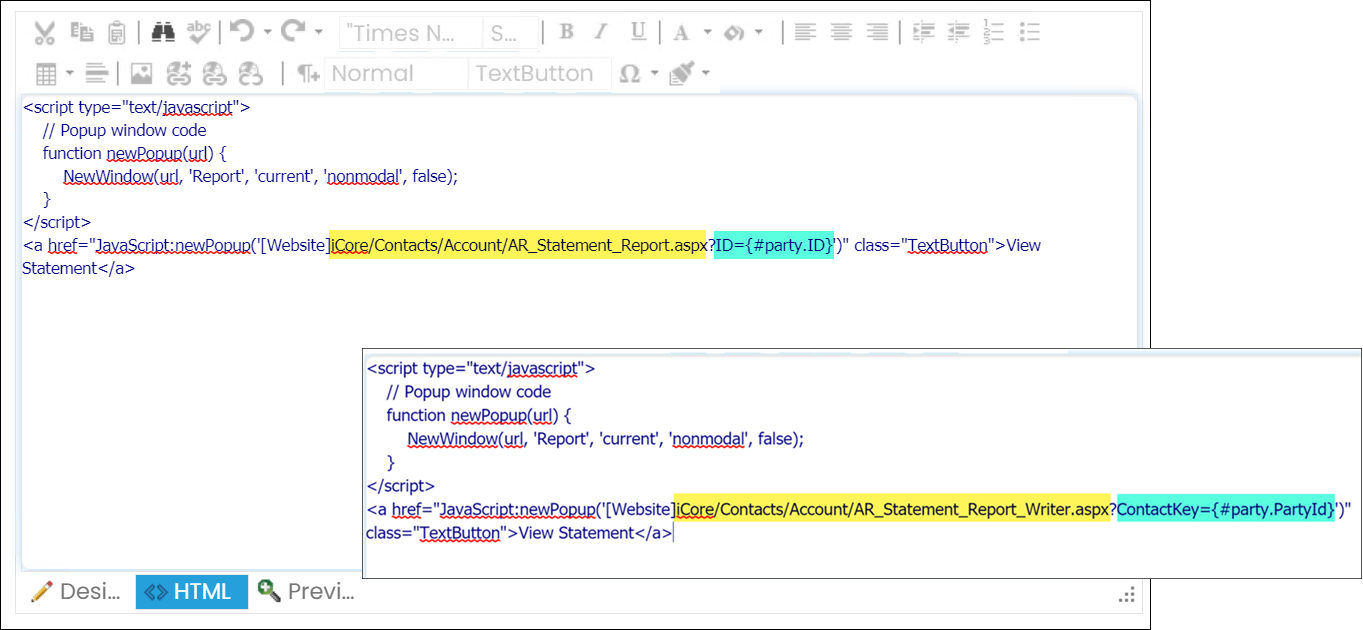Expand the font color dropdown arrow
This screenshot has width=1363, height=630.
pyautogui.click(x=707, y=33)
